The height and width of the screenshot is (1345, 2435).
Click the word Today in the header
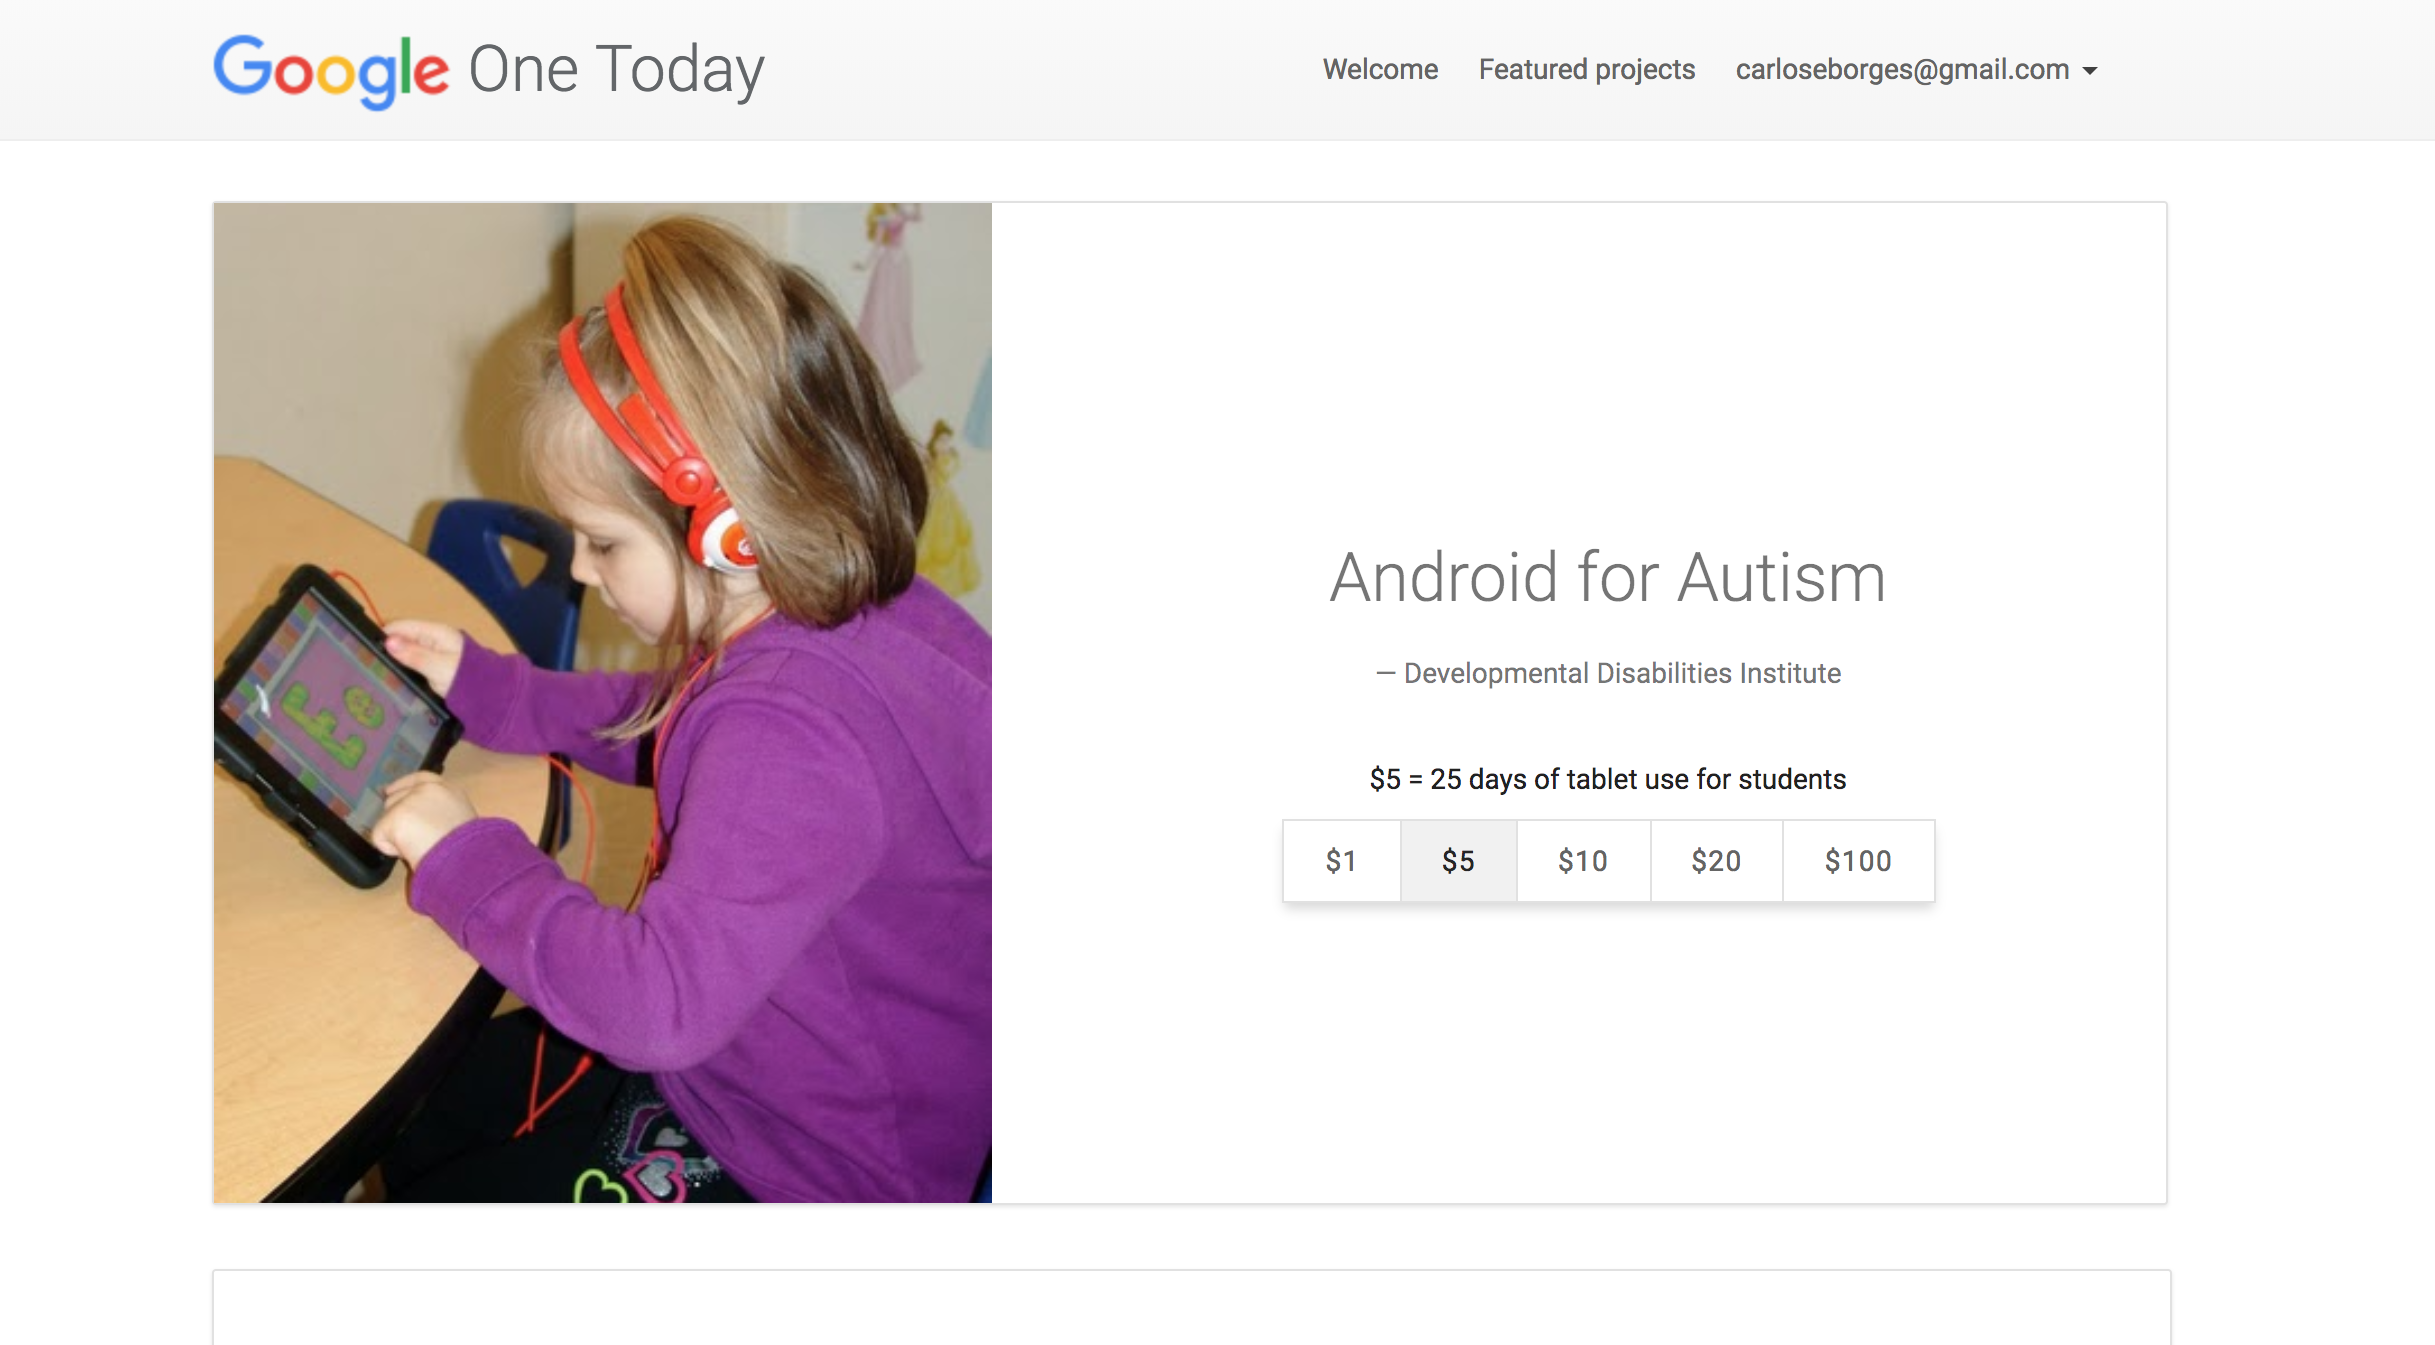(680, 71)
